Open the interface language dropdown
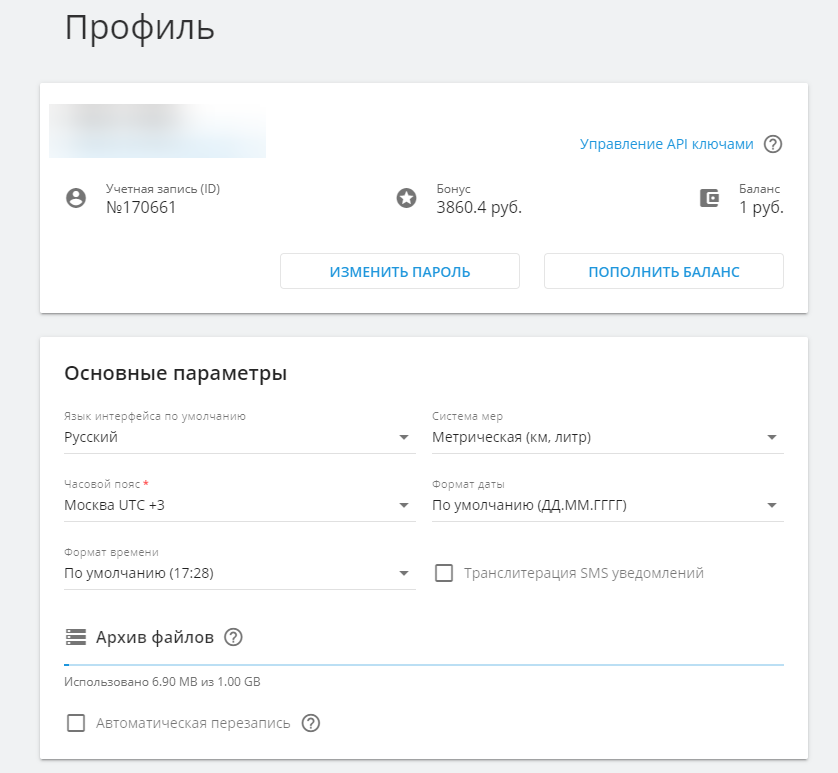 coord(238,437)
